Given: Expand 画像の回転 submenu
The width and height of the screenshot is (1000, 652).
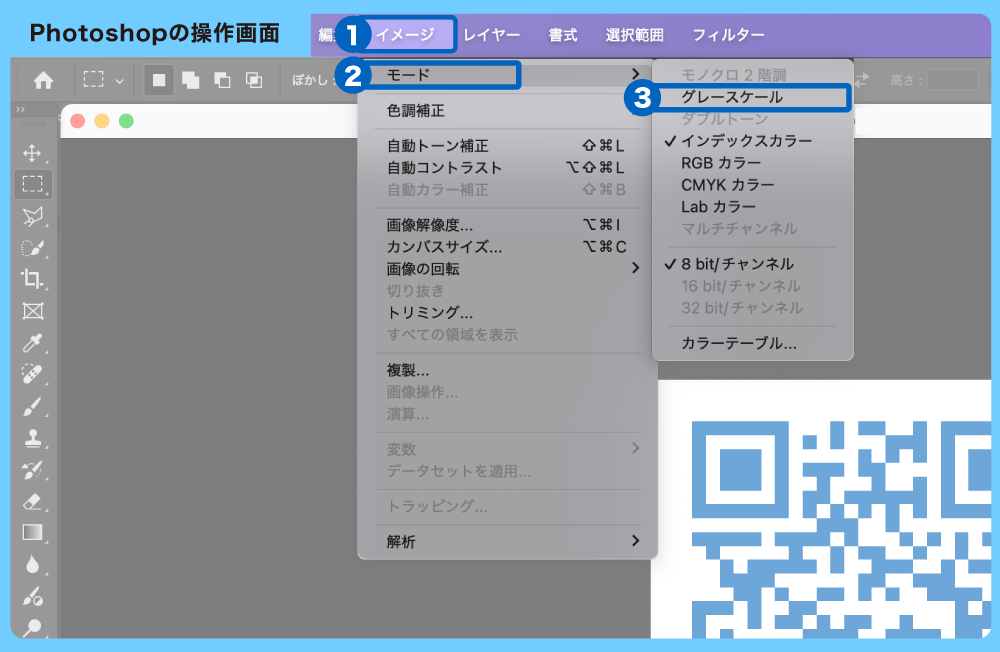Looking at the screenshot, I should (507, 269).
